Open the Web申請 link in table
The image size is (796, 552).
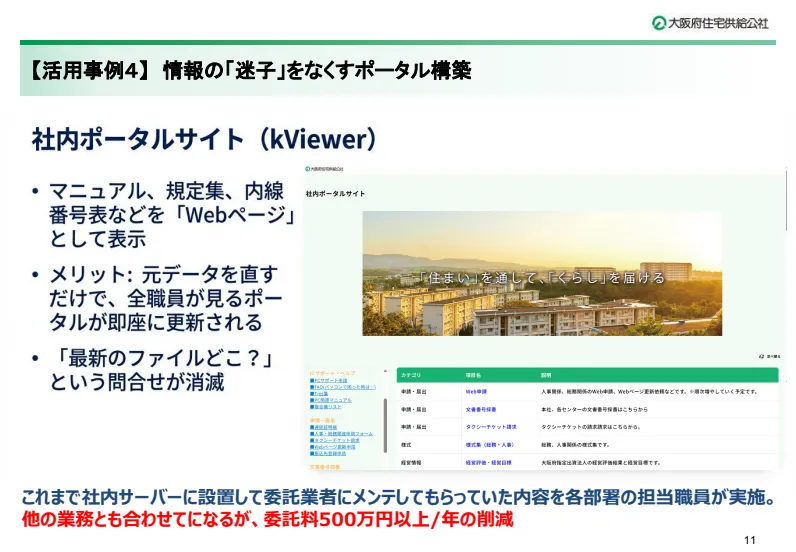pos(476,392)
